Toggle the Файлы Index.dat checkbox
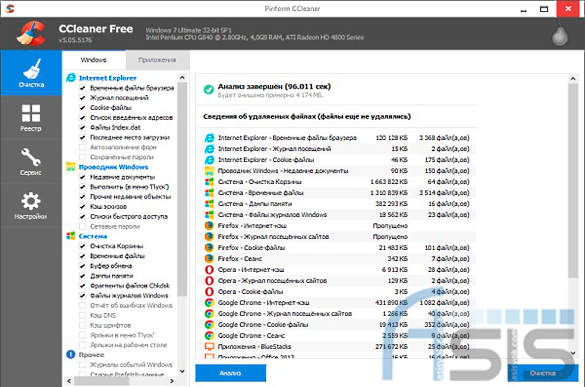585x387 pixels. pyautogui.click(x=82, y=127)
